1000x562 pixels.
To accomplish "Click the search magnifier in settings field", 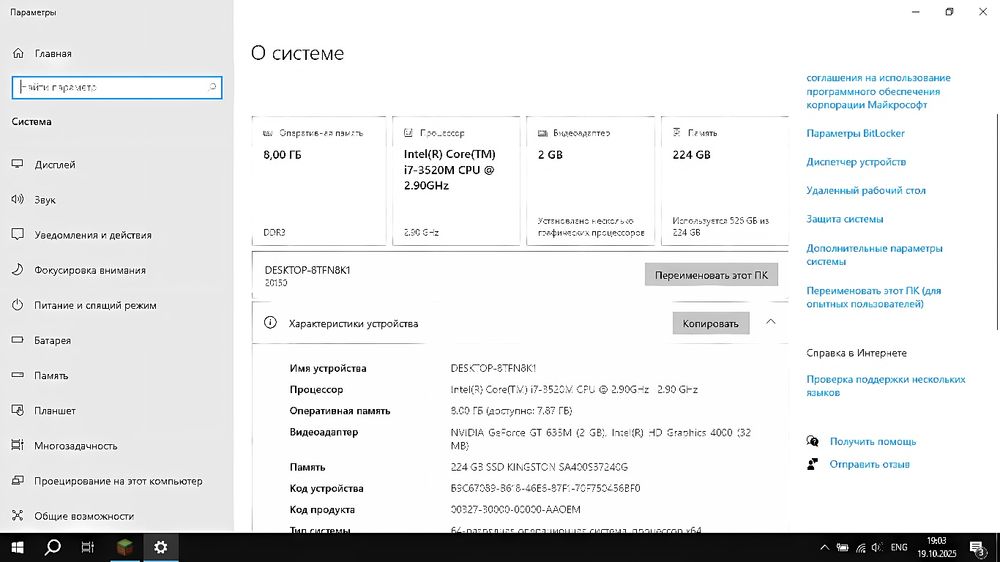I will pyautogui.click(x=212, y=87).
